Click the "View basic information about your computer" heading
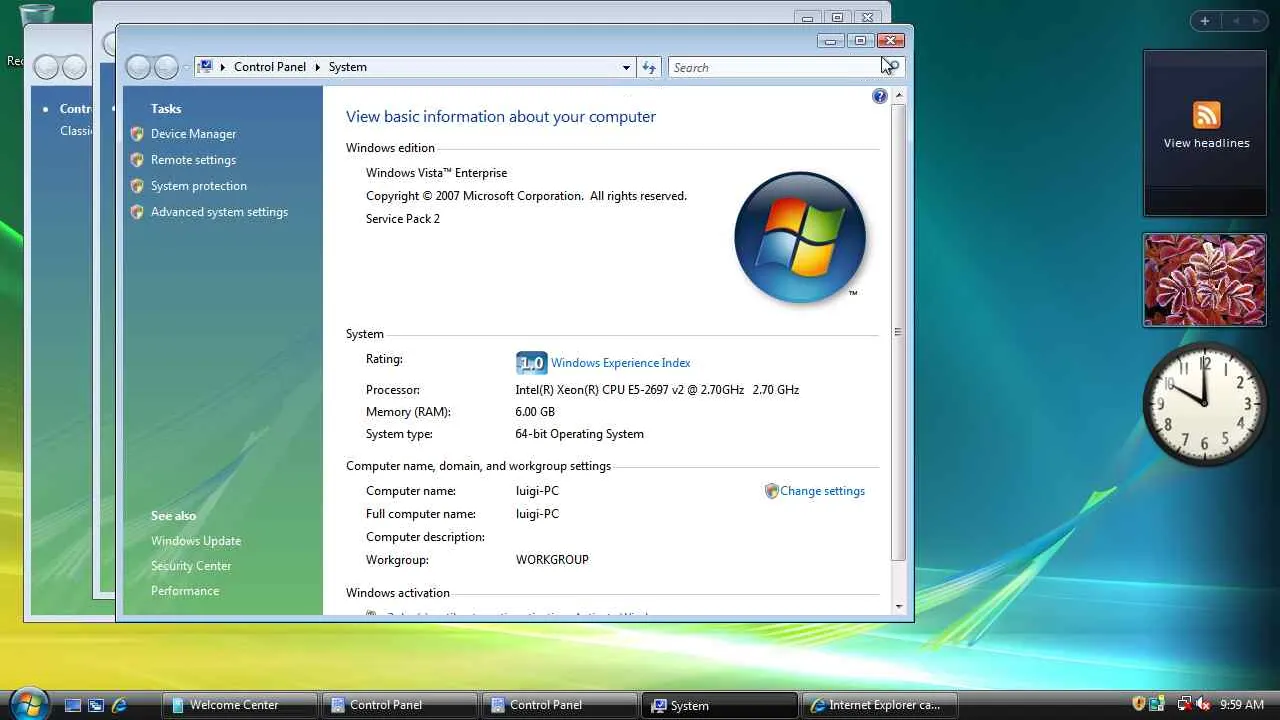The width and height of the screenshot is (1280, 720). click(x=501, y=117)
